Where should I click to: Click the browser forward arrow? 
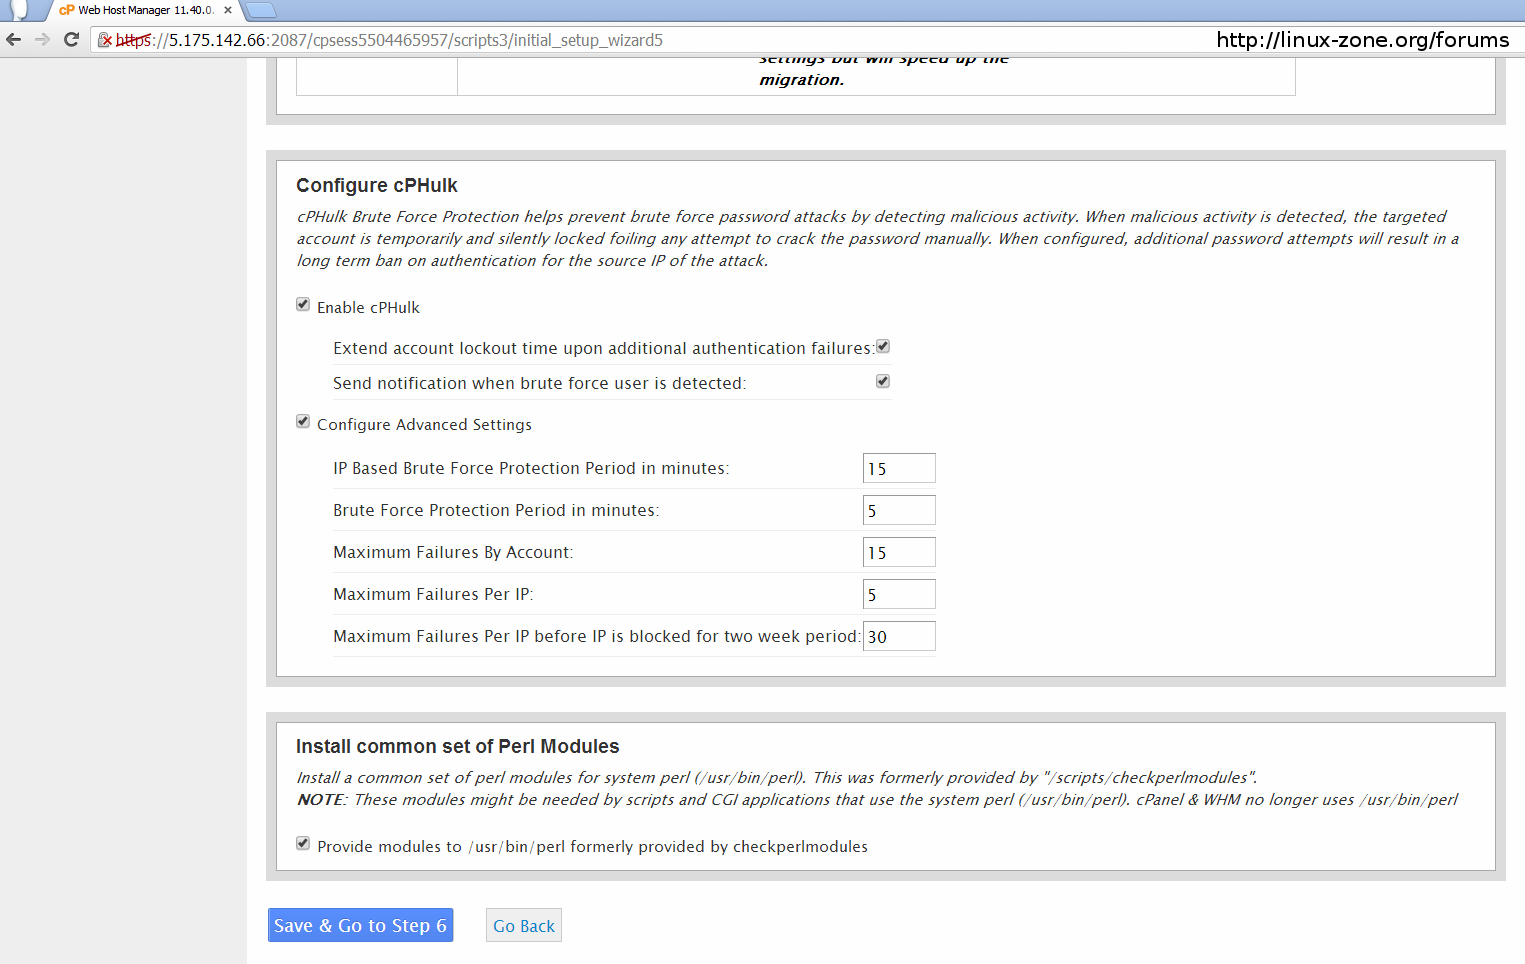(x=42, y=40)
